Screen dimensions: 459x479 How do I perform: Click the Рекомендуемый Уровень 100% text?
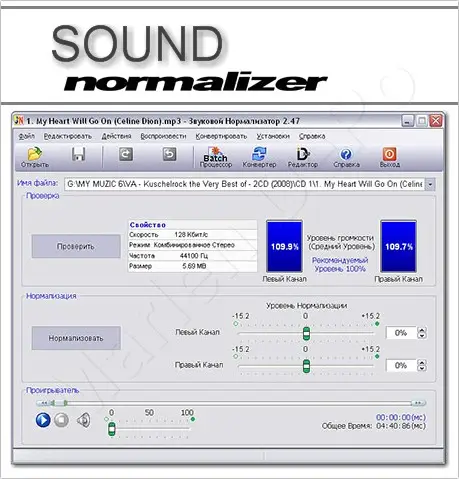(x=340, y=264)
